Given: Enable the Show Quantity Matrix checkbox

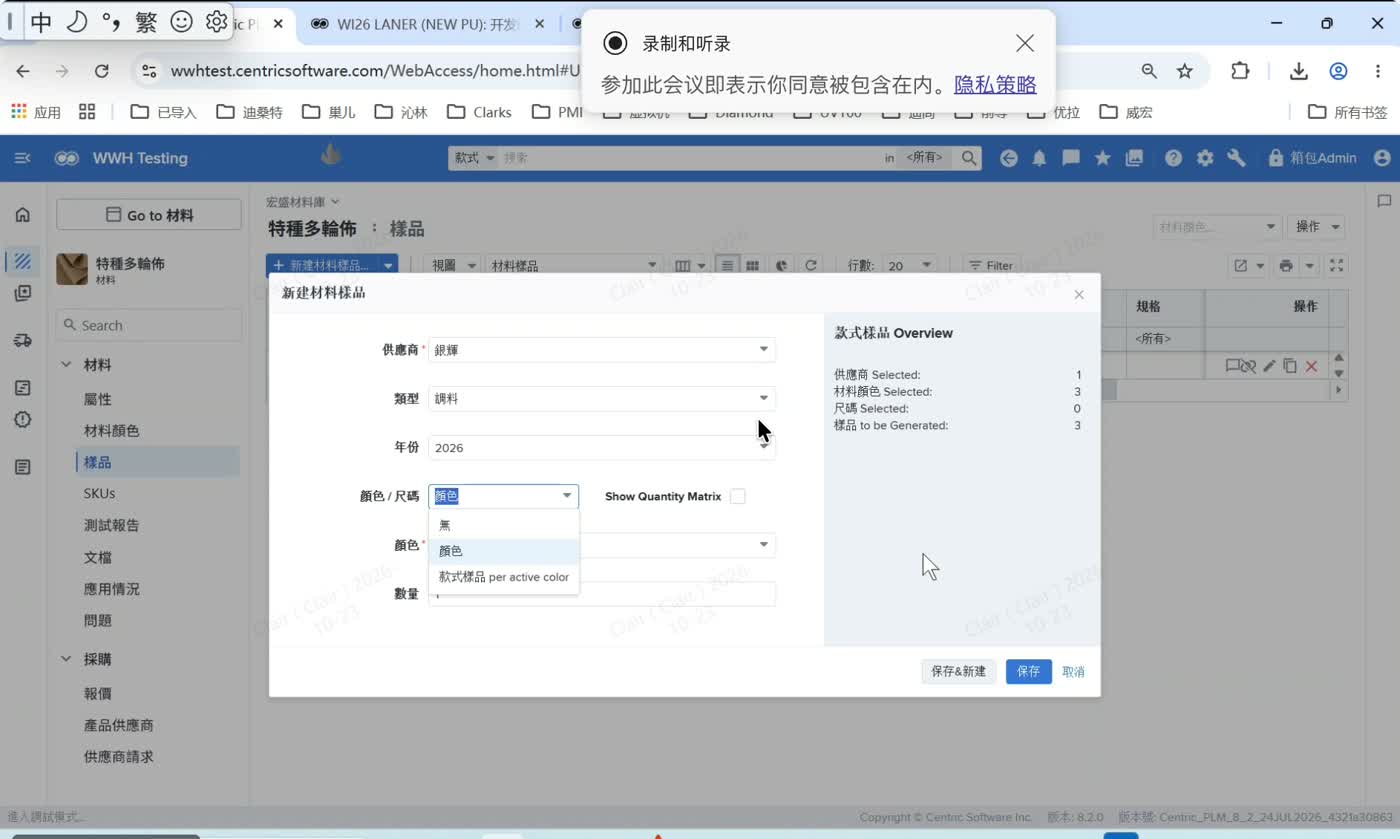Looking at the screenshot, I should pyautogui.click(x=738, y=496).
